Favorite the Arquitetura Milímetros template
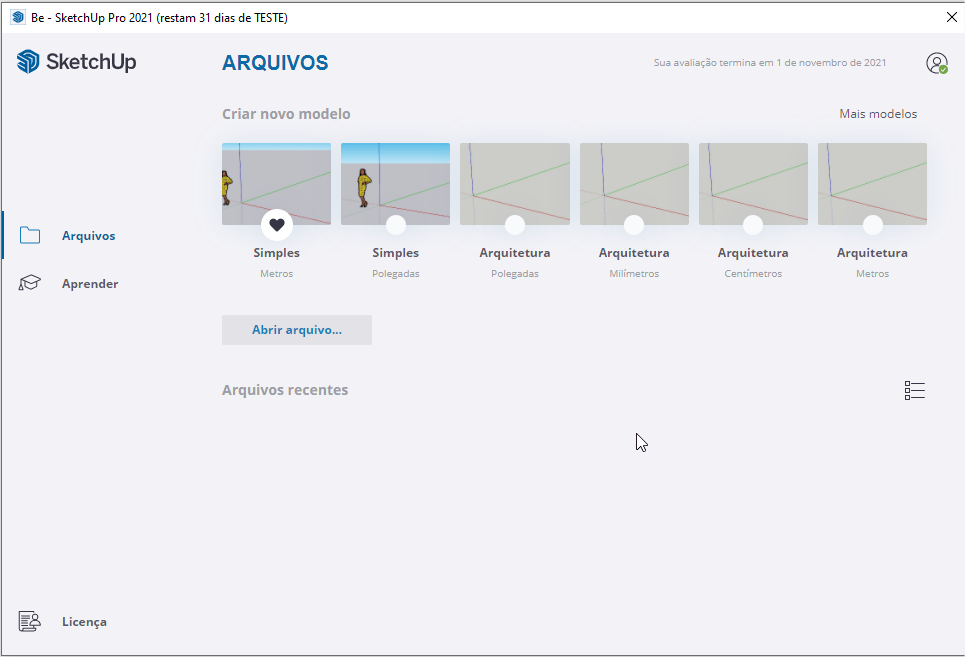The height and width of the screenshot is (657, 965). 634,225
